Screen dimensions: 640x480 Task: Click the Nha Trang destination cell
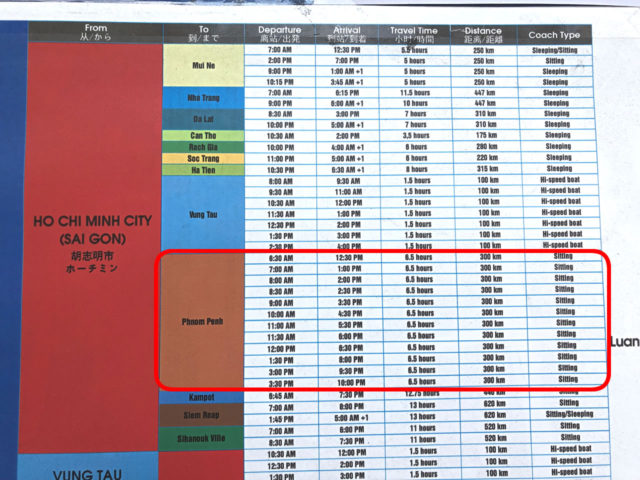coord(204,98)
